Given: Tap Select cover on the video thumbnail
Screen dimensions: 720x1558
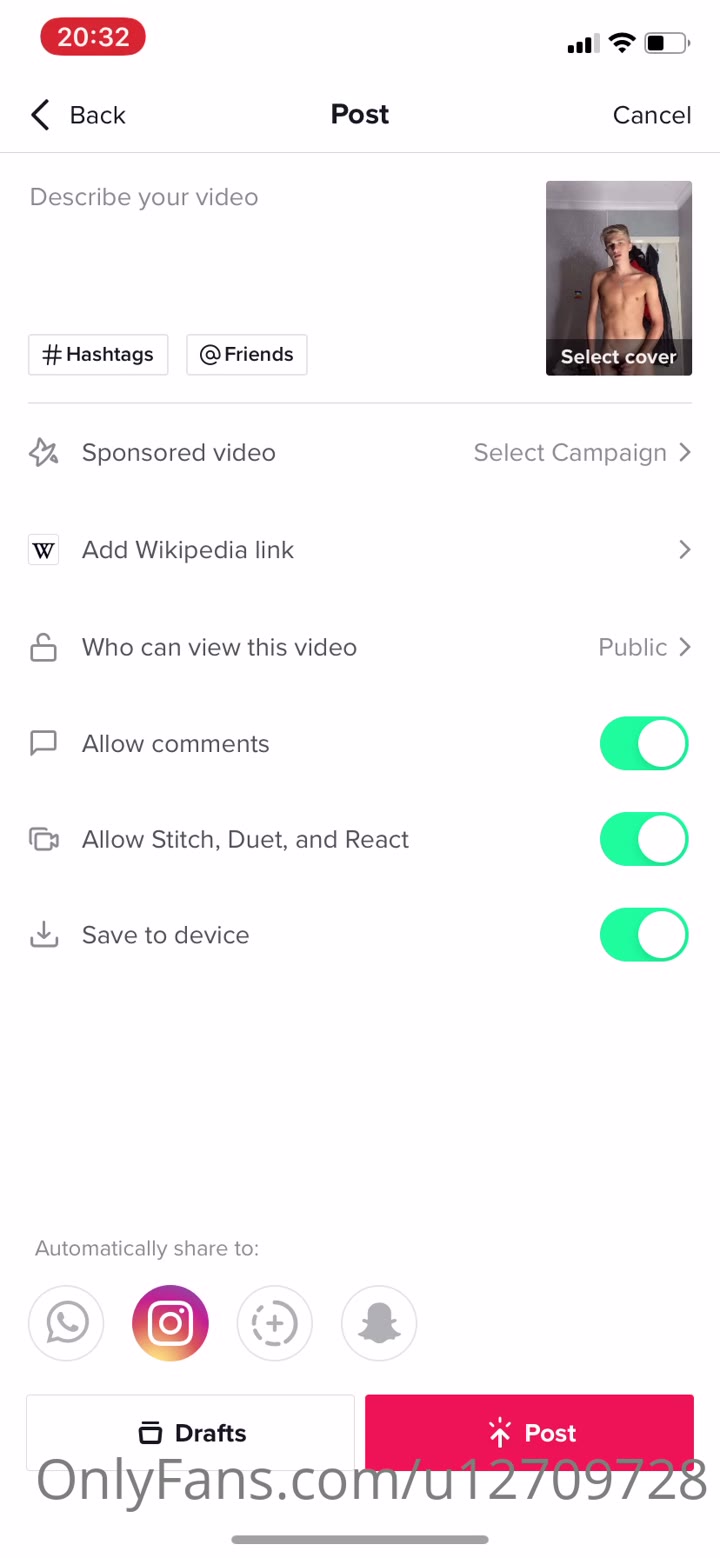Looking at the screenshot, I should point(618,356).
